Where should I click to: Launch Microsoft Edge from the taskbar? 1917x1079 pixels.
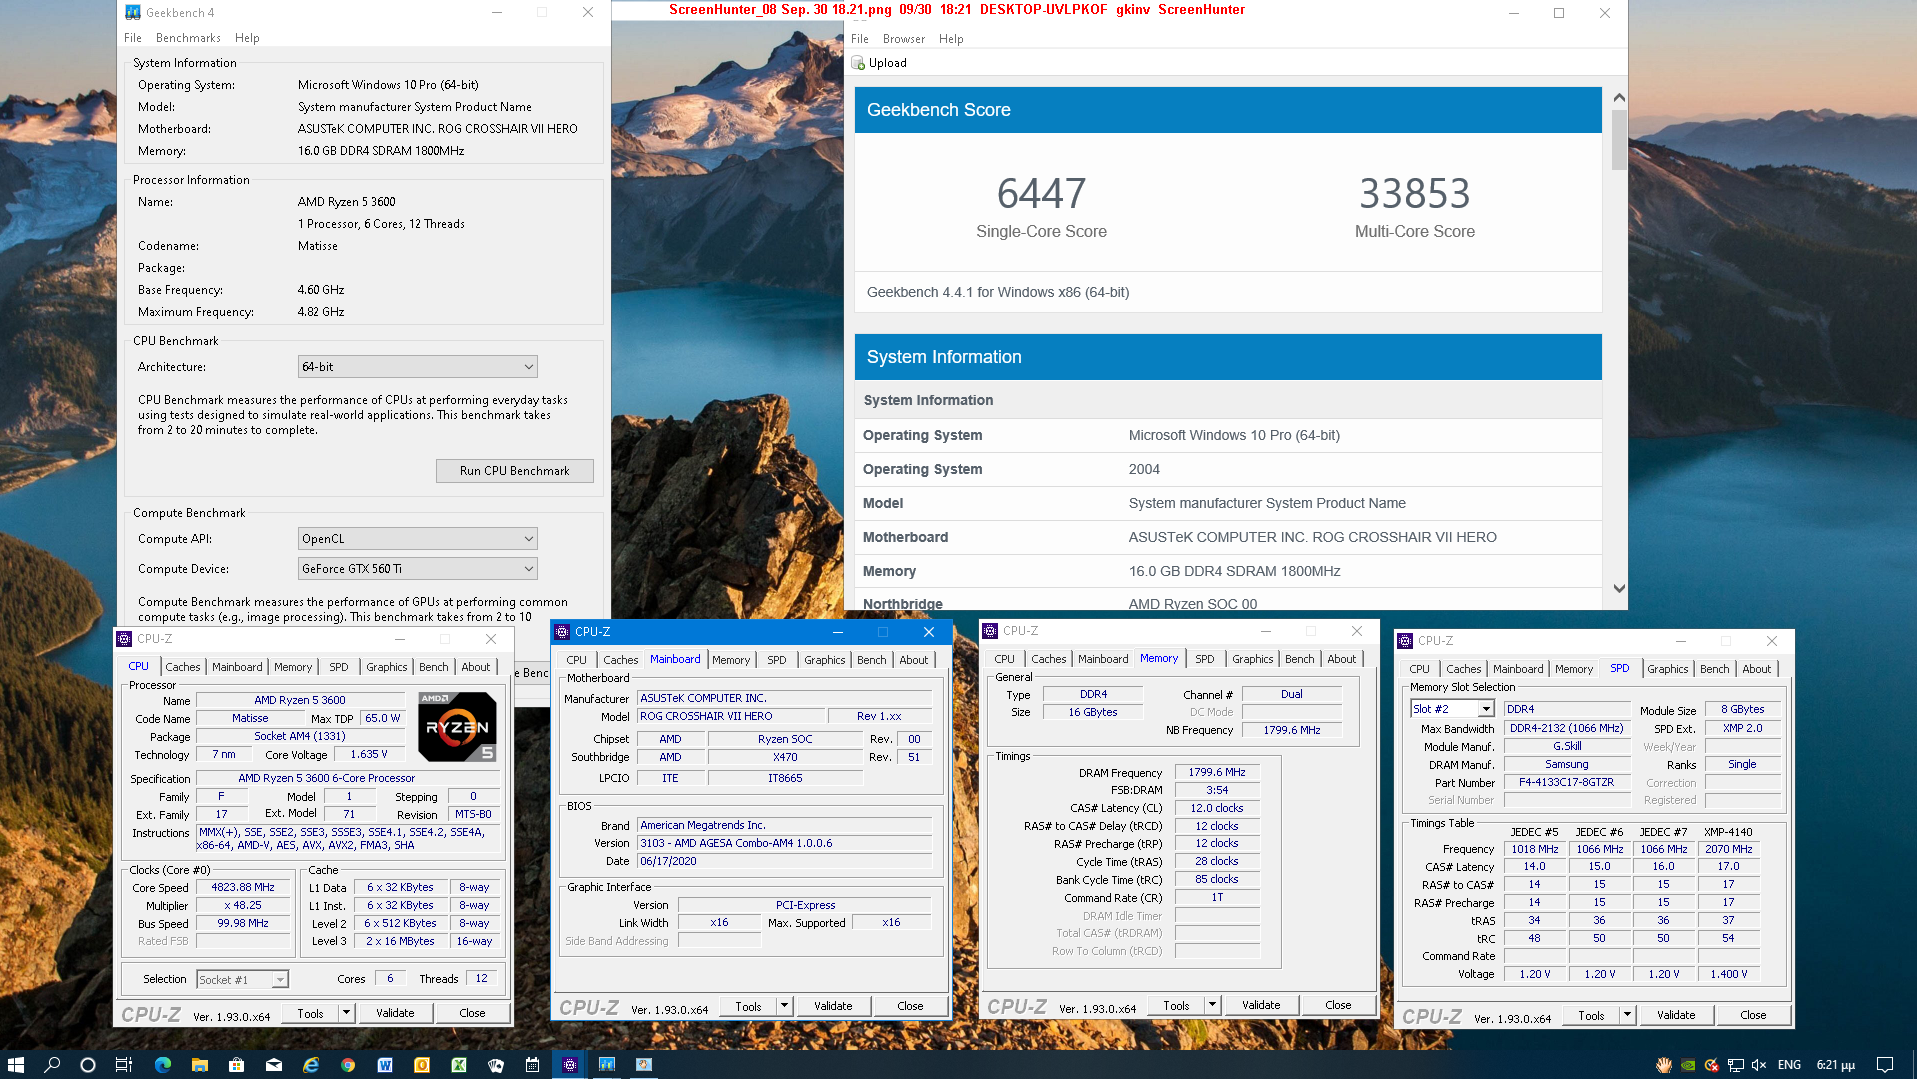coord(163,1065)
